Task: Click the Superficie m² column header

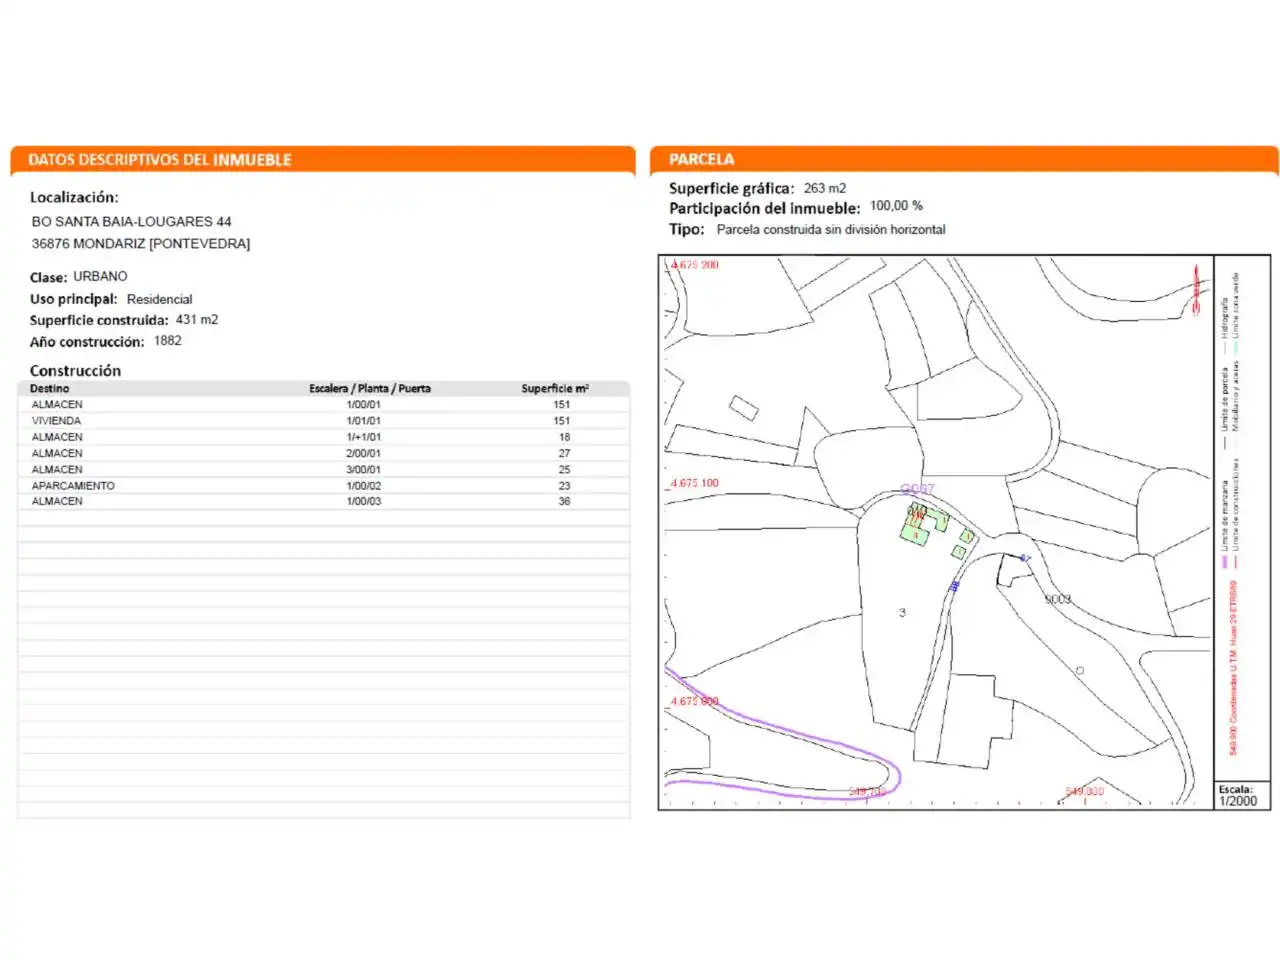Action: click(x=555, y=388)
